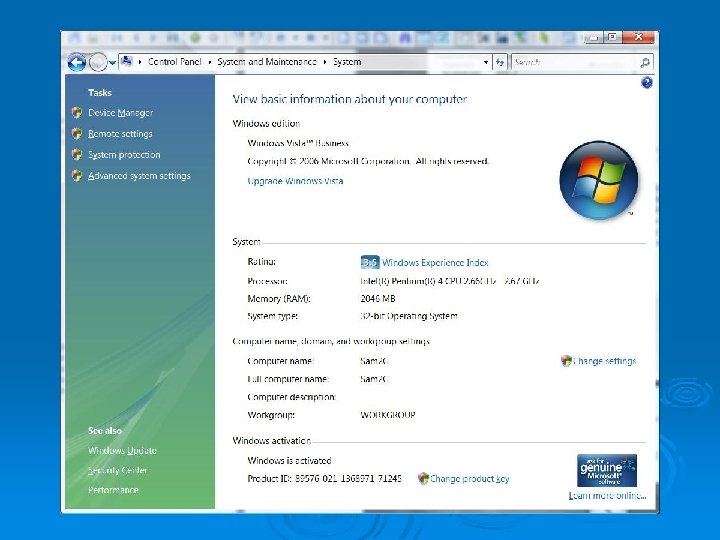Open System protection from Tasks
This screenshot has width=720, height=540.
[124, 155]
